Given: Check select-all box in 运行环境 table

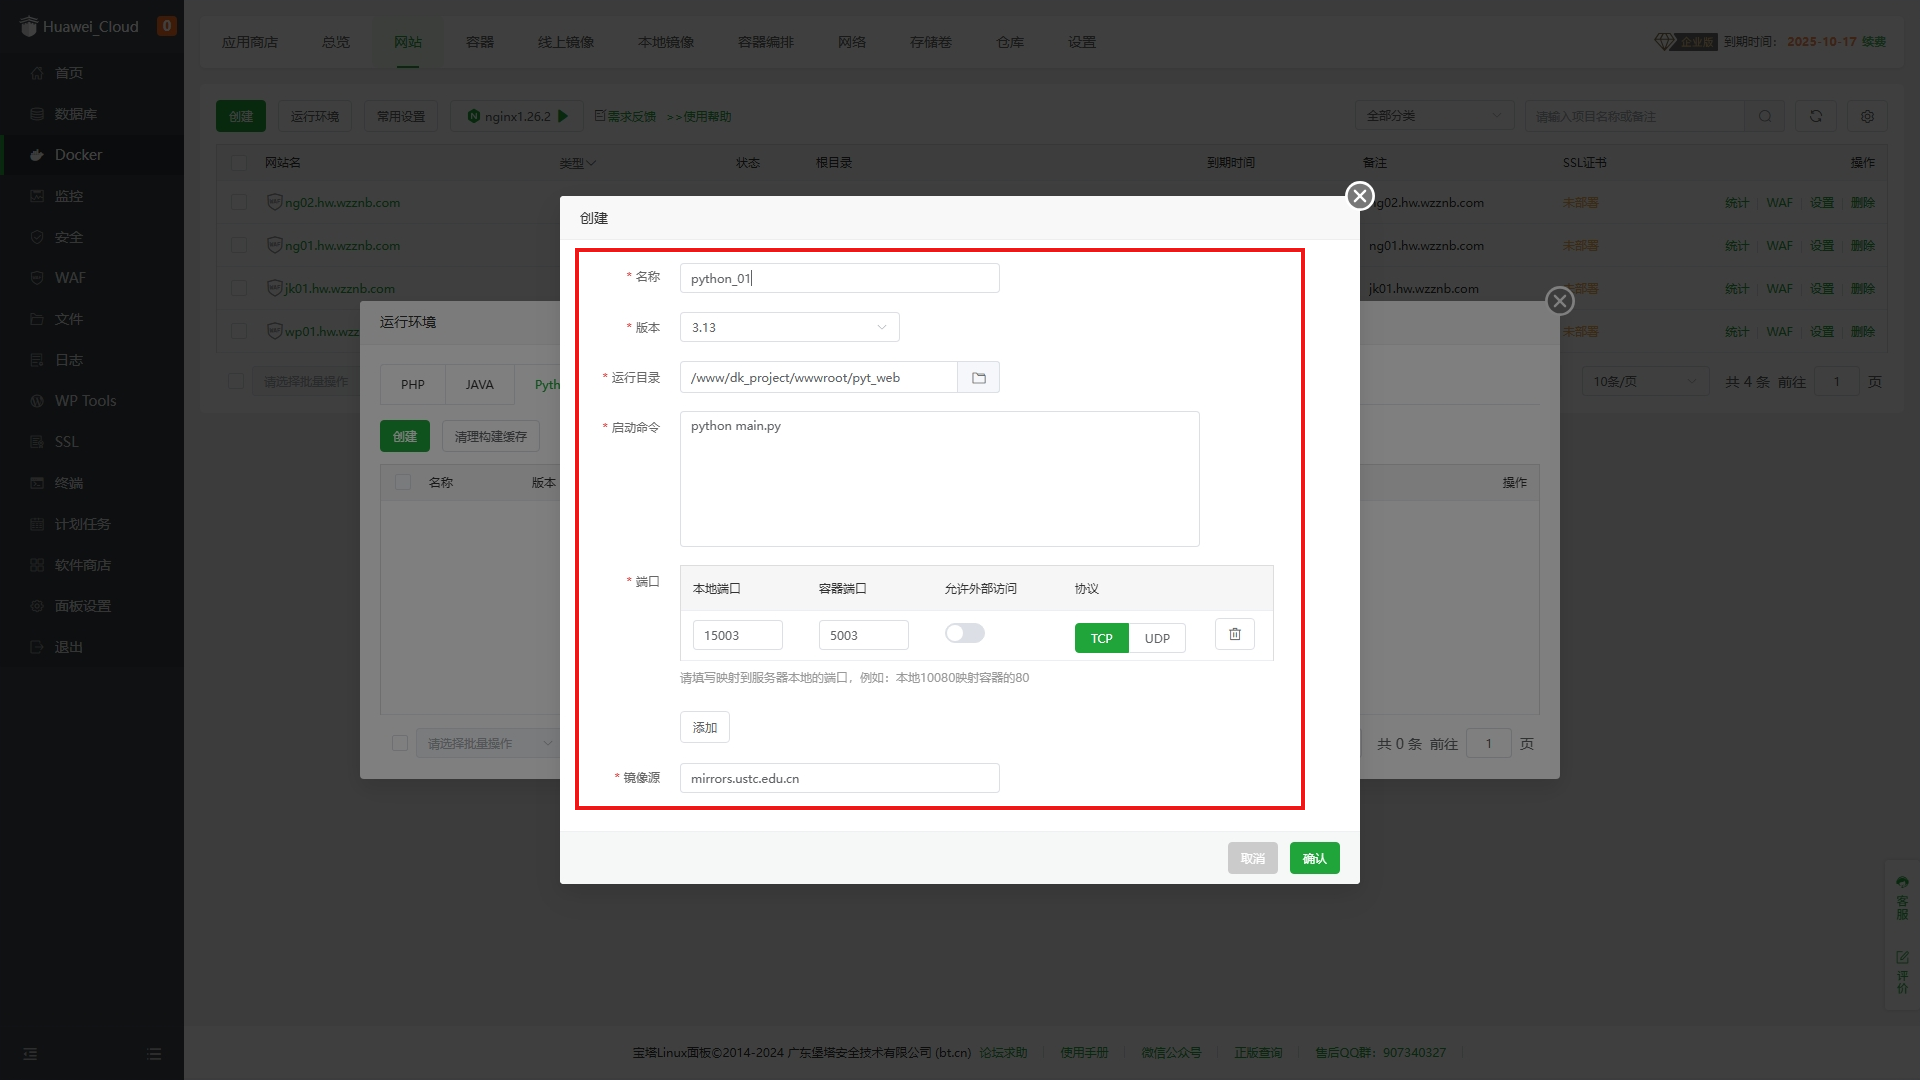Looking at the screenshot, I should click(403, 482).
